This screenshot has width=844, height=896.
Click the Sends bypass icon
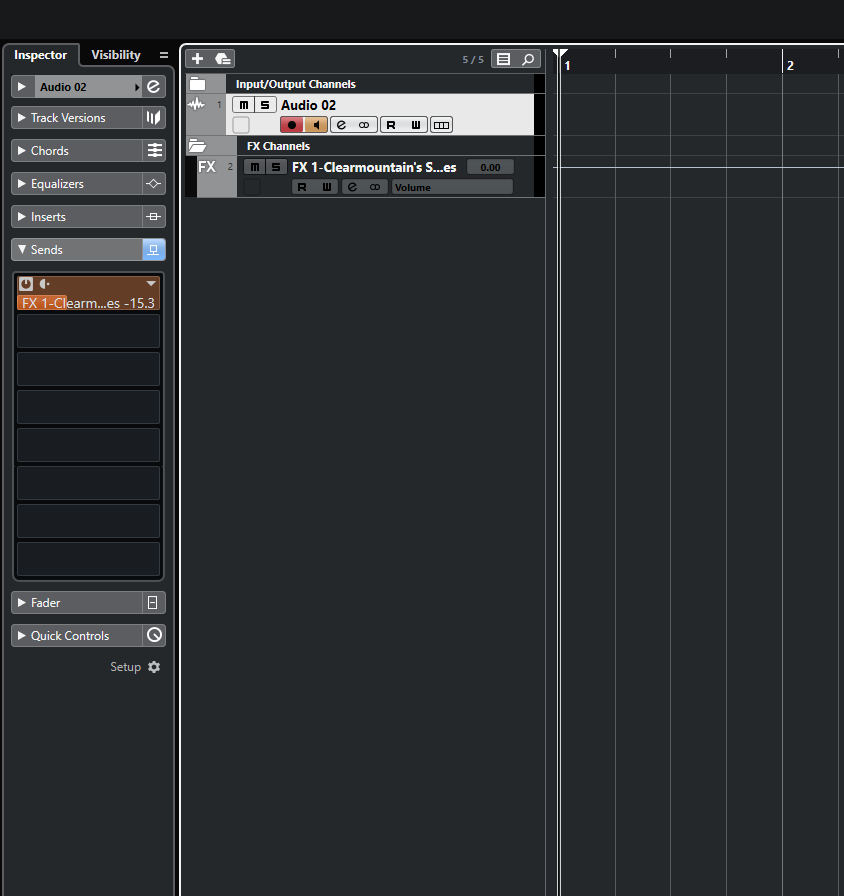coord(154,250)
